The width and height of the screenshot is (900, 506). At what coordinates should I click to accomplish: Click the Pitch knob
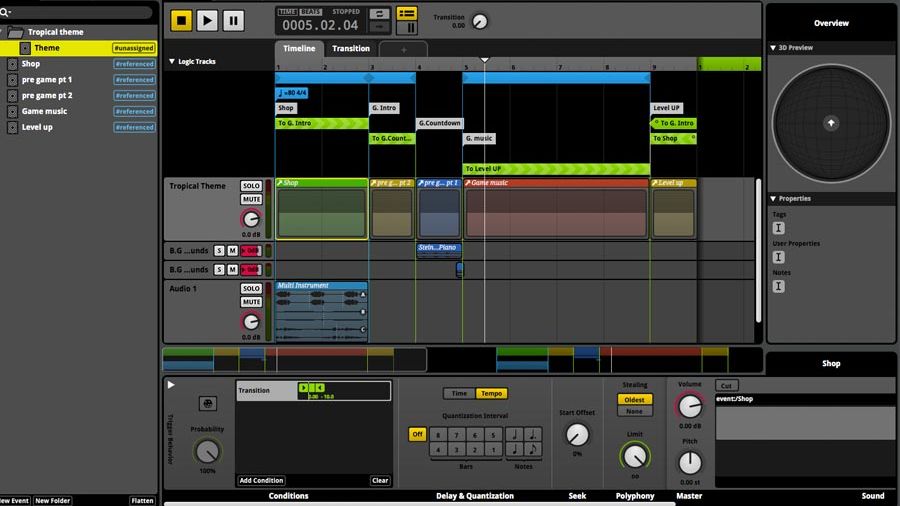pos(689,462)
